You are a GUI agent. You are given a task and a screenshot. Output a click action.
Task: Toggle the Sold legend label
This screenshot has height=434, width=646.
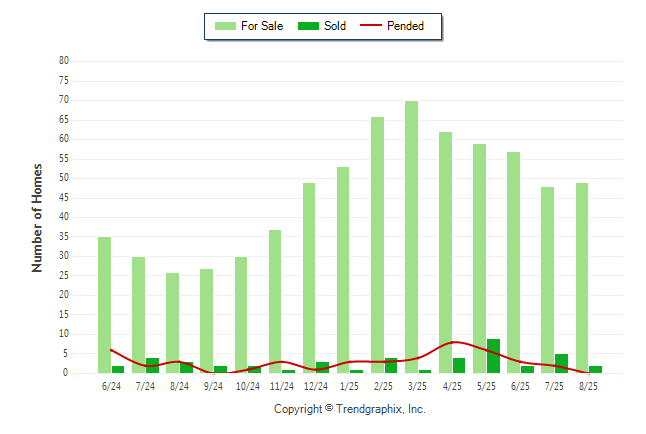(x=335, y=26)
